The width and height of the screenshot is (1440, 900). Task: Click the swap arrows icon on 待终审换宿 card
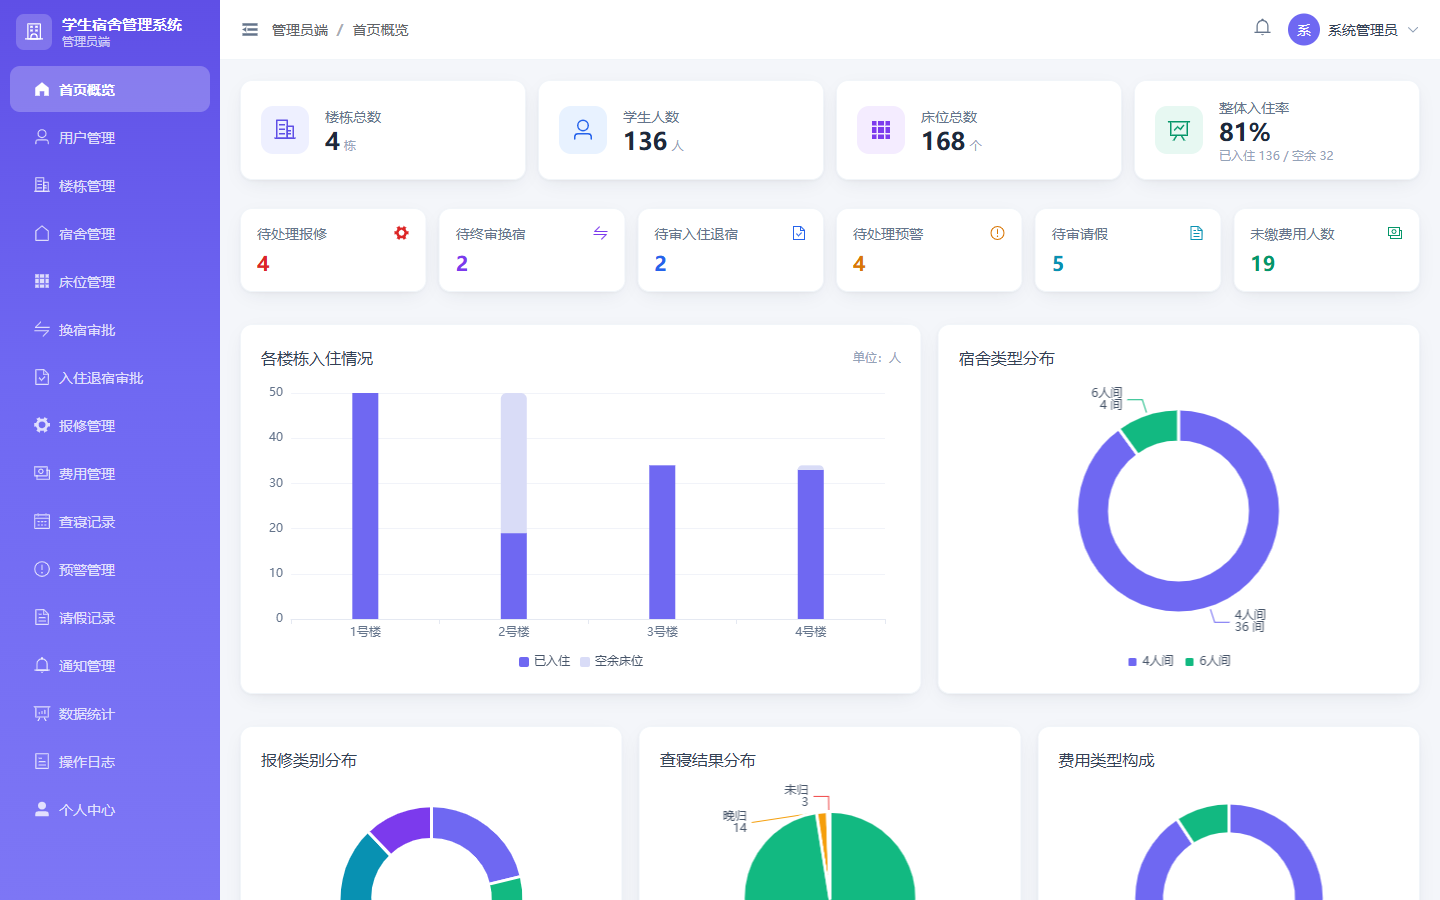point(600,233)
